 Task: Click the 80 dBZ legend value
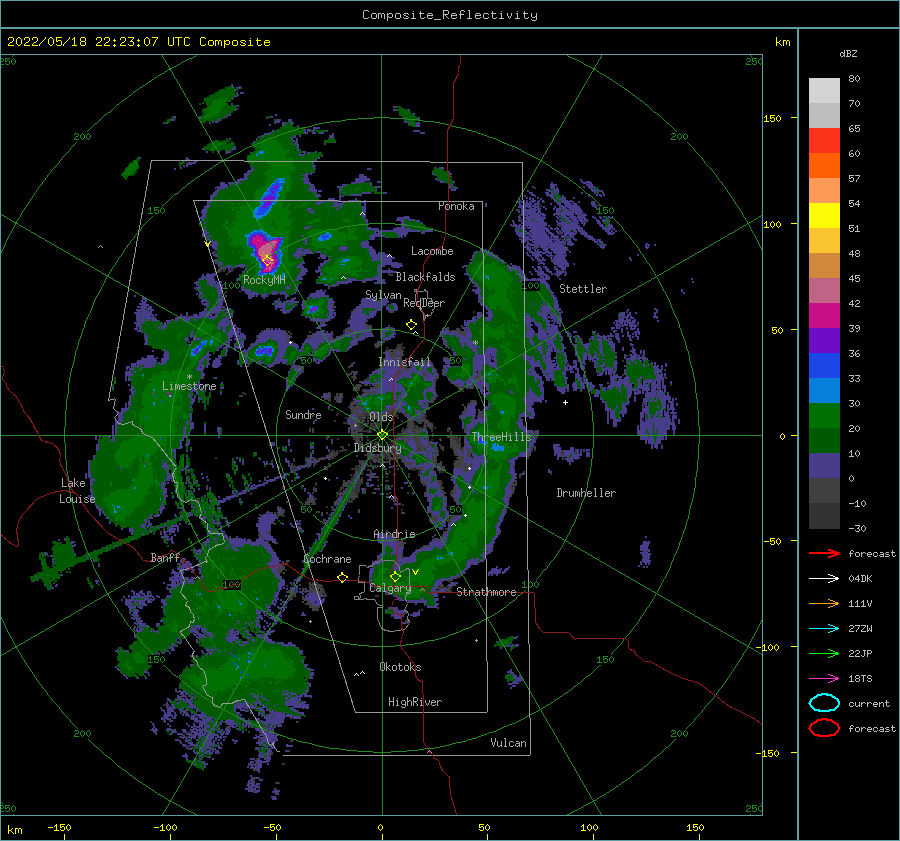854,79
